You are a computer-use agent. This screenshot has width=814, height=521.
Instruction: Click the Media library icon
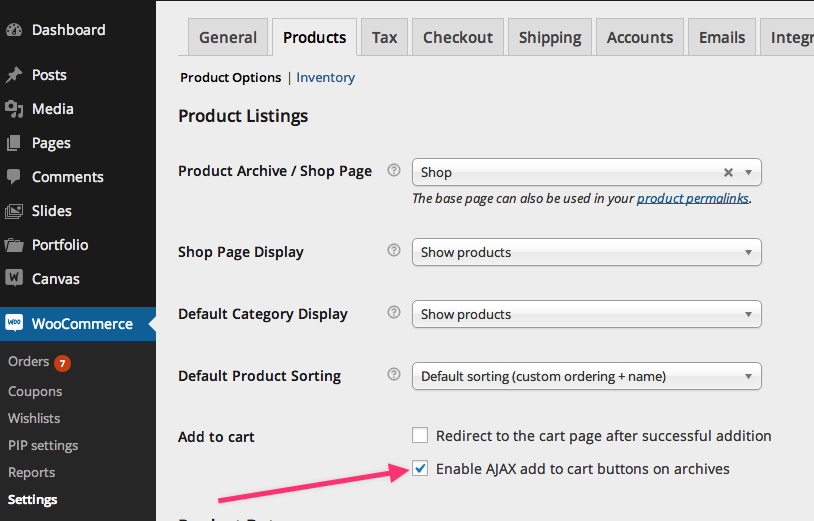click(14, 109)
